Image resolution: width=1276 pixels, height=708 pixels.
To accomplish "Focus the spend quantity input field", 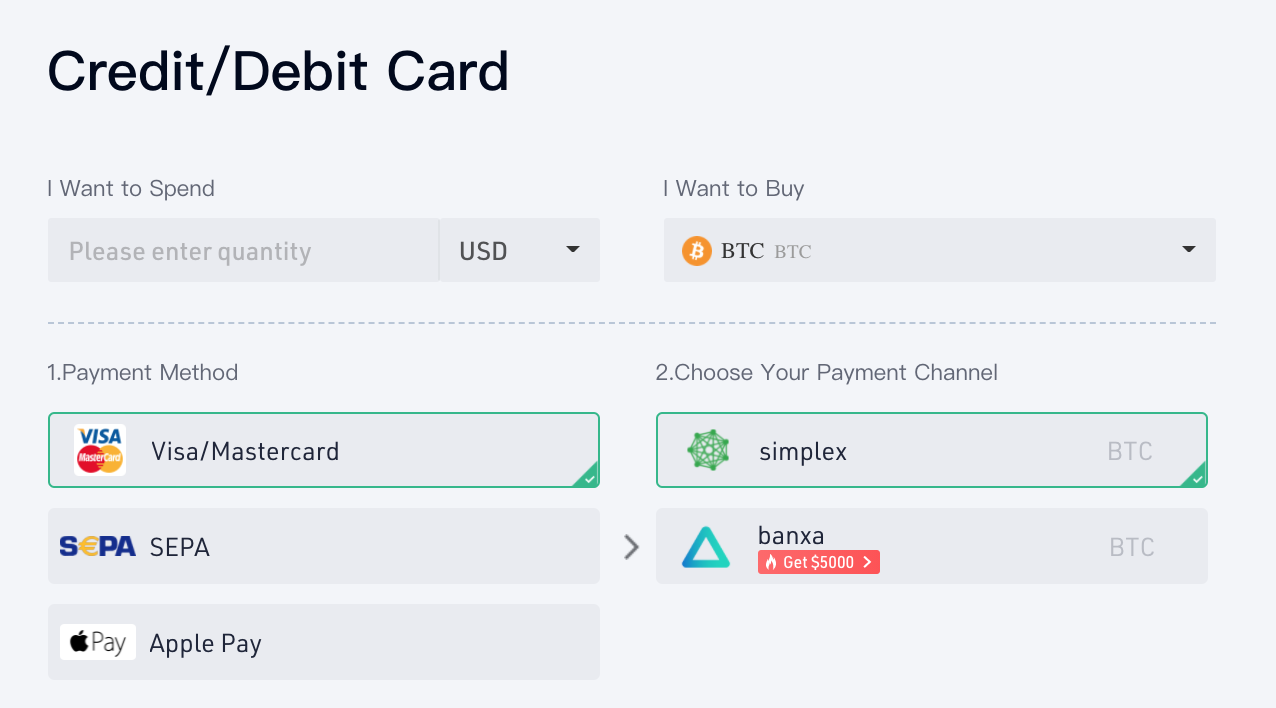I will (243, 250).
